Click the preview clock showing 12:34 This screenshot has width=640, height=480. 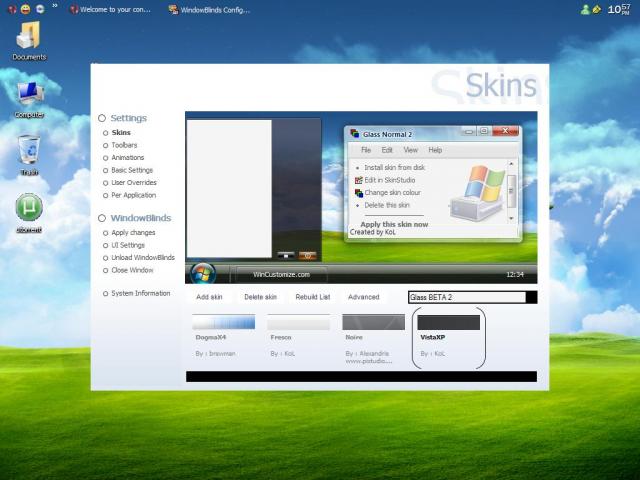pyautogui.click(x=515, y=275)
